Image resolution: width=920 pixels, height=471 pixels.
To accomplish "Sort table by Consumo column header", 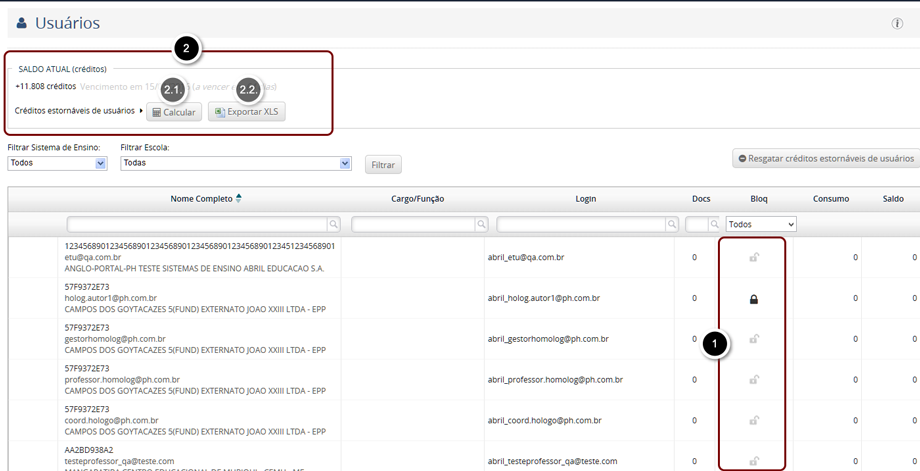I will [x=830, y=199].
